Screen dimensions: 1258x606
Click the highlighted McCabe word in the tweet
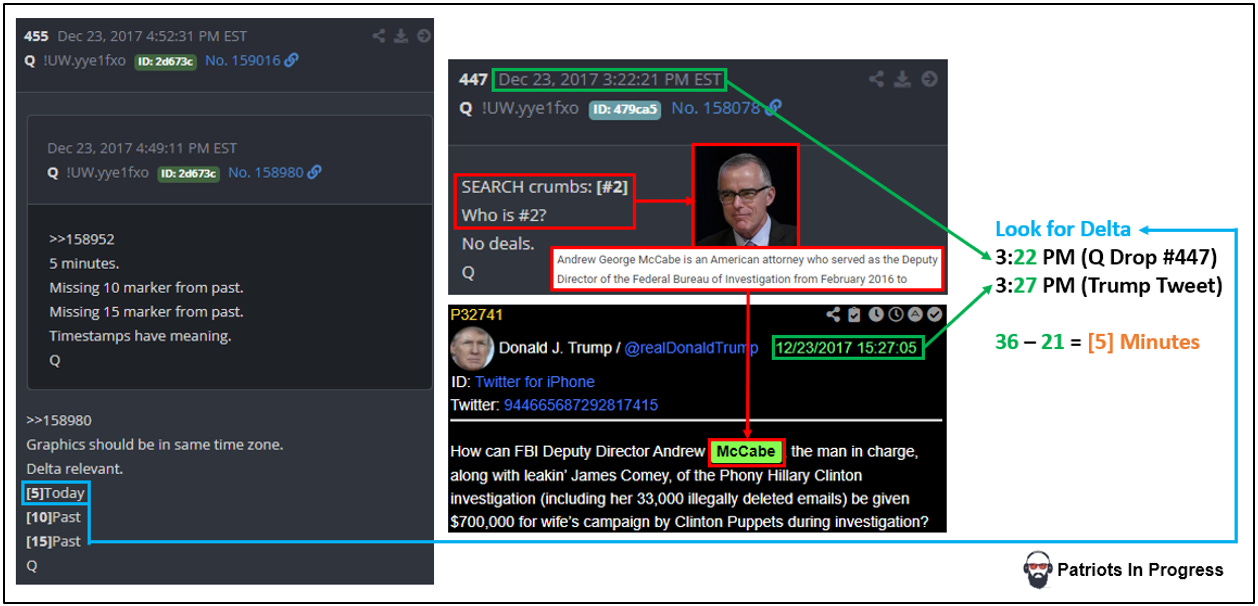coord(747,452)
